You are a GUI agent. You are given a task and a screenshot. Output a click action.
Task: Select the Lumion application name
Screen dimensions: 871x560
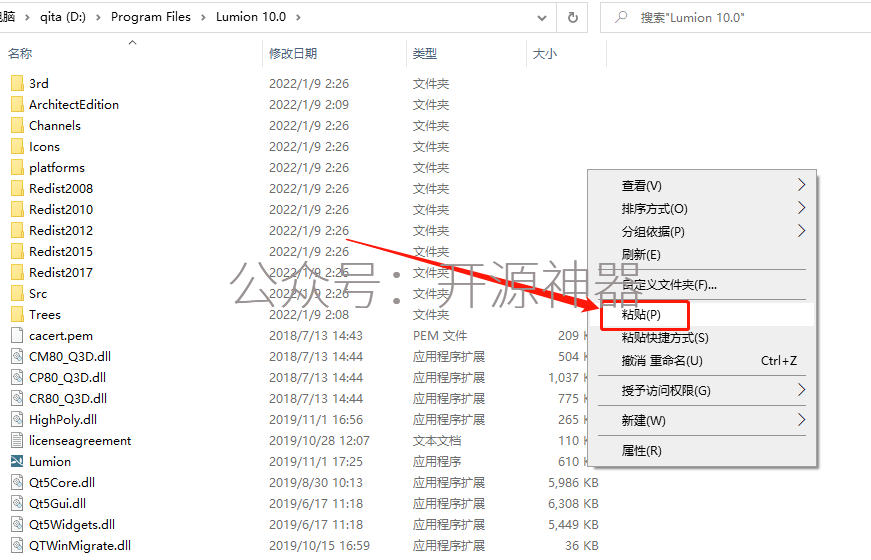click(50, 462)
